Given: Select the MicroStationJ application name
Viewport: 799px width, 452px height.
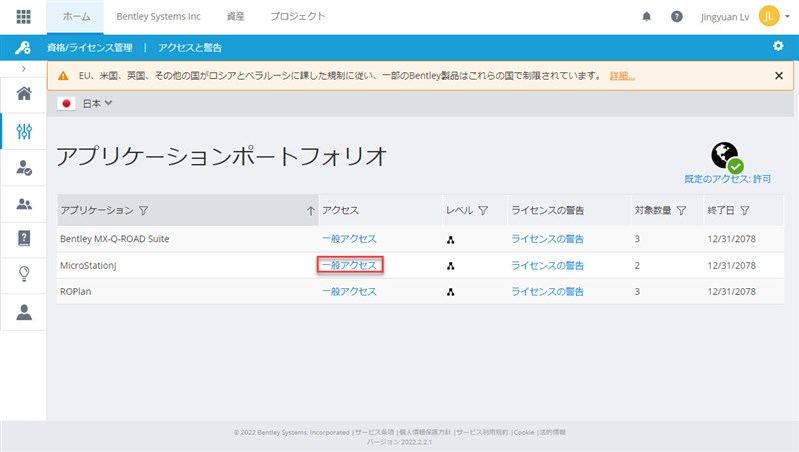Looking at the screenshot, I should [x=88, y=265].
